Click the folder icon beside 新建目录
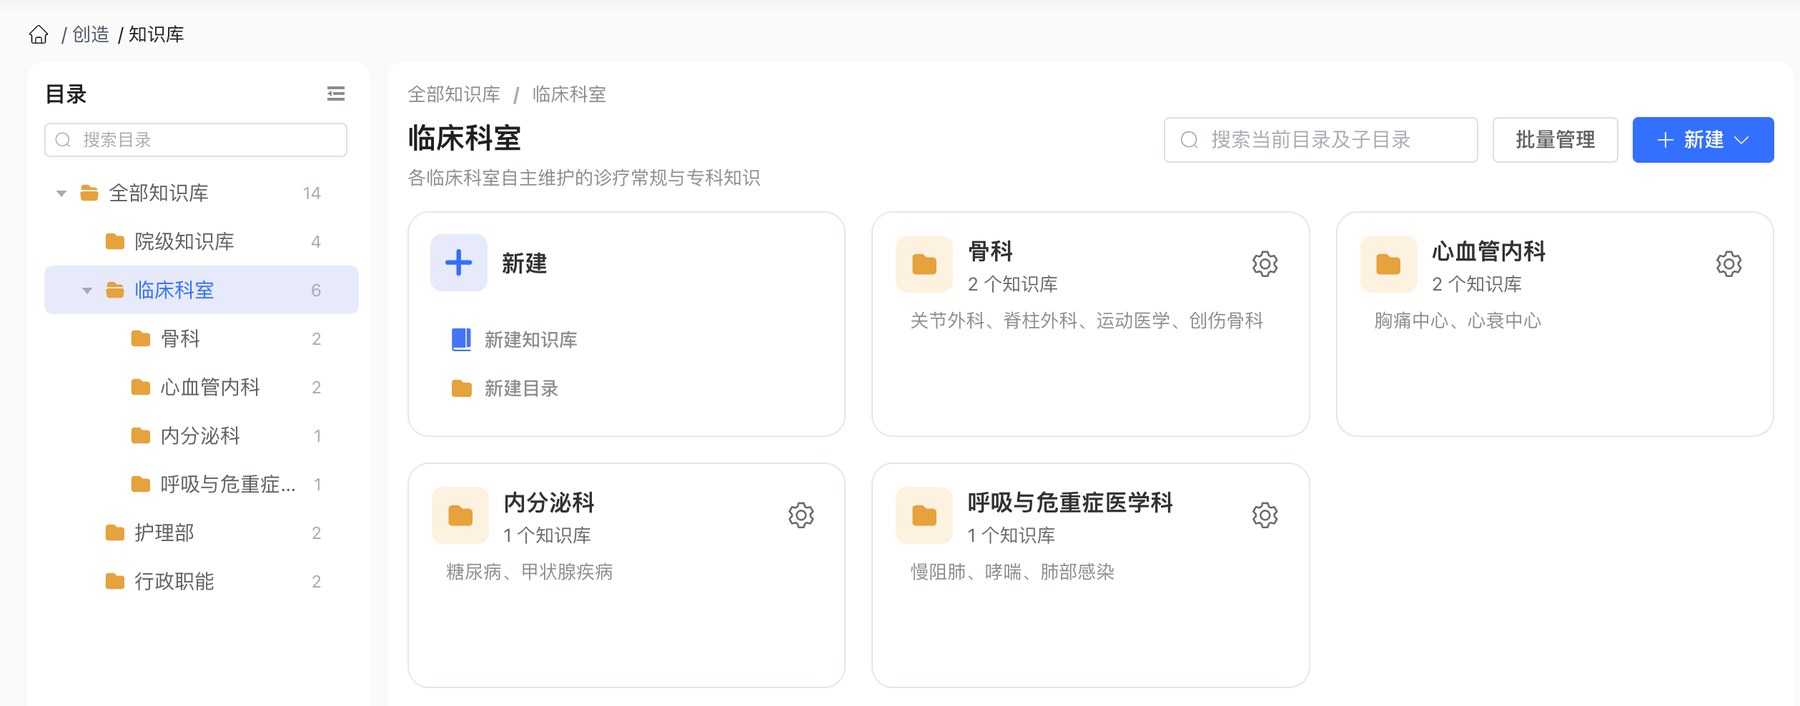Viewport: 1800px width, 706px height. click(x=461, y=388)
